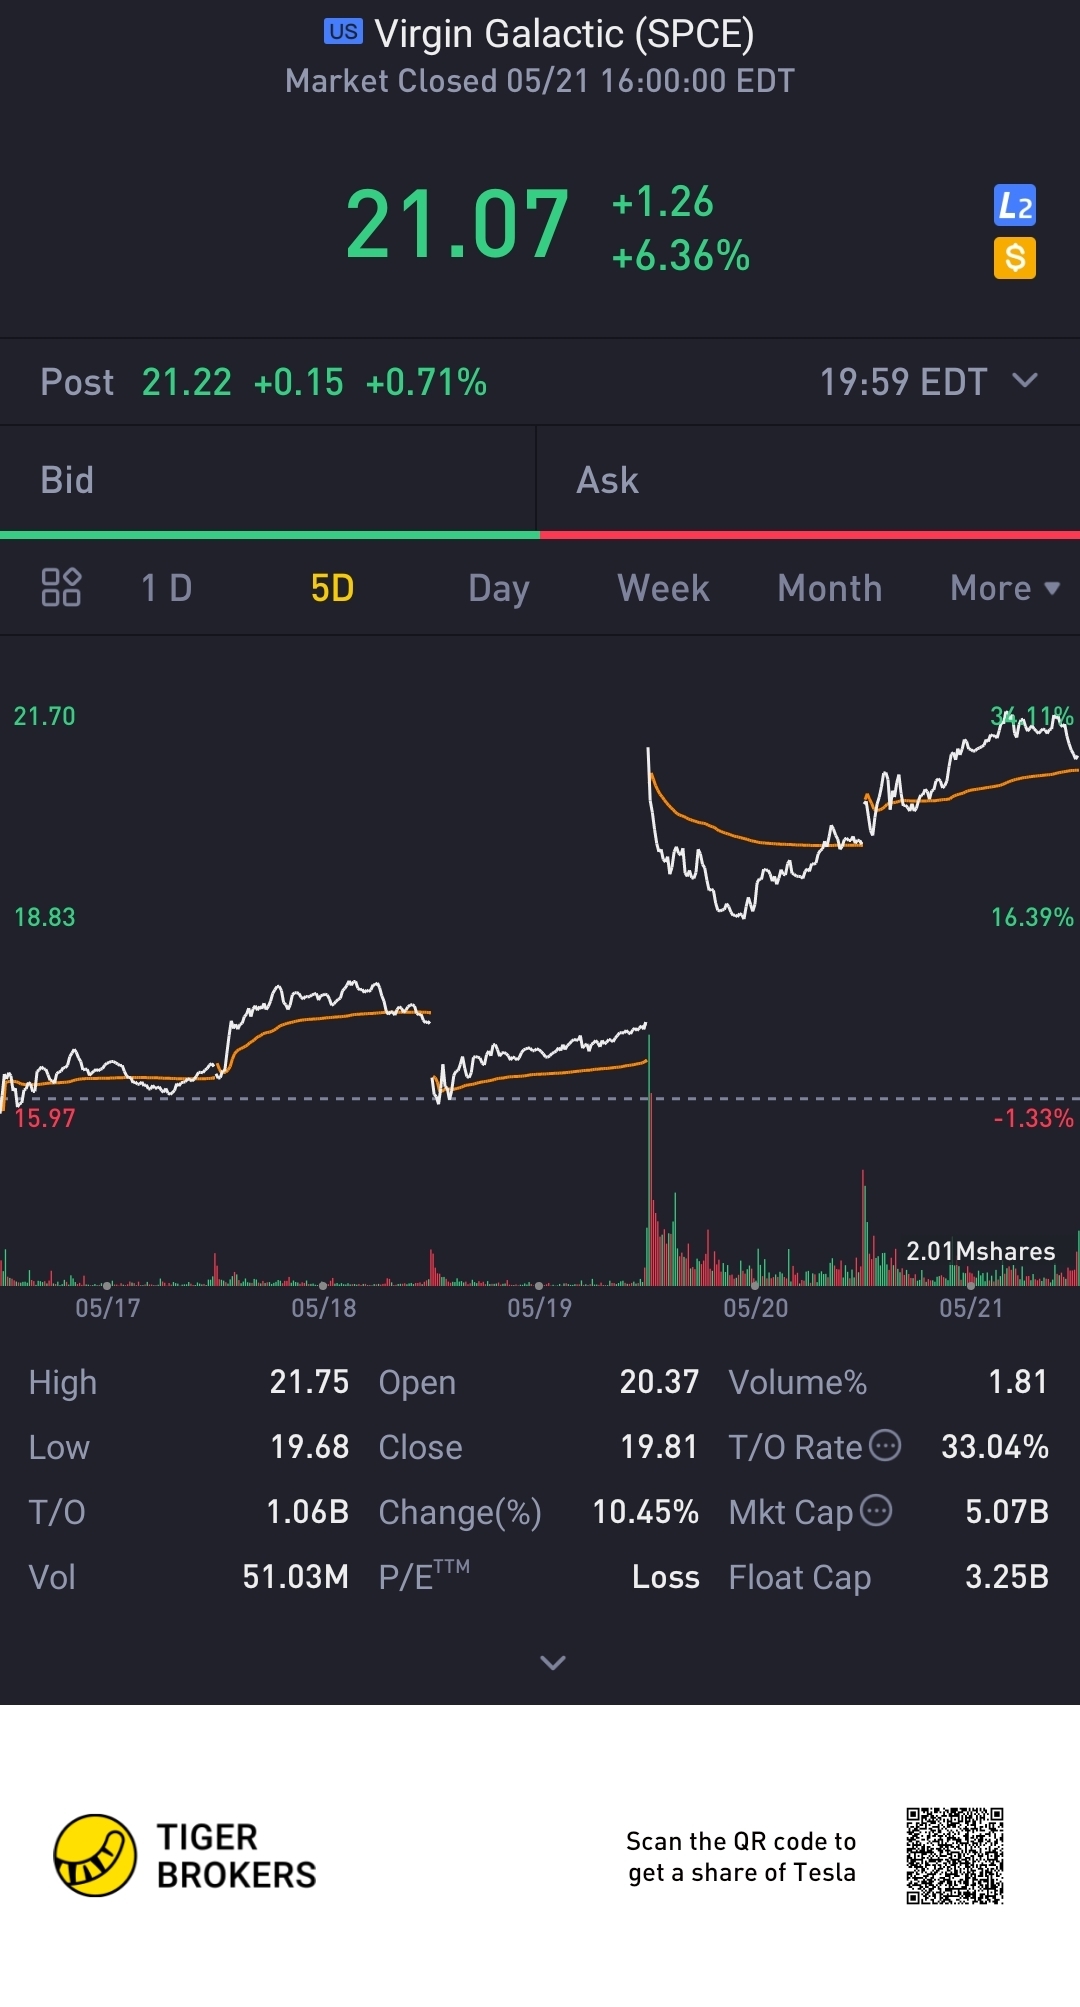
Task: Open the L2 level-two quotes icon
Action: tap(1014, 206)
